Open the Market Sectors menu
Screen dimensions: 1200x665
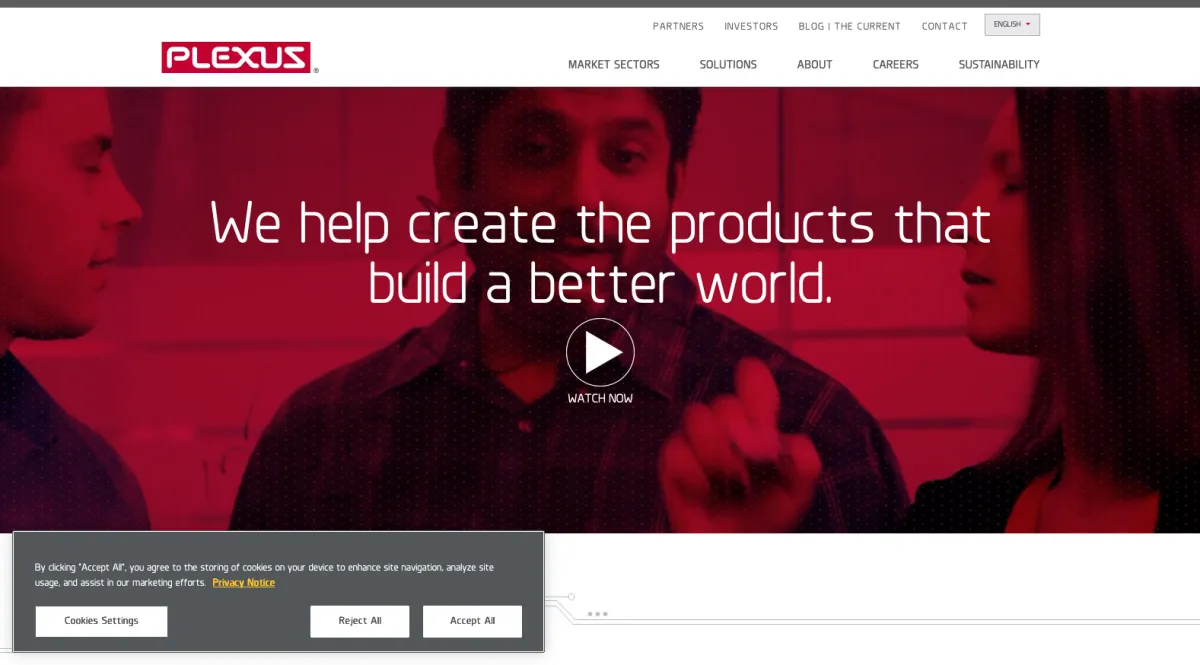[614, 64]
